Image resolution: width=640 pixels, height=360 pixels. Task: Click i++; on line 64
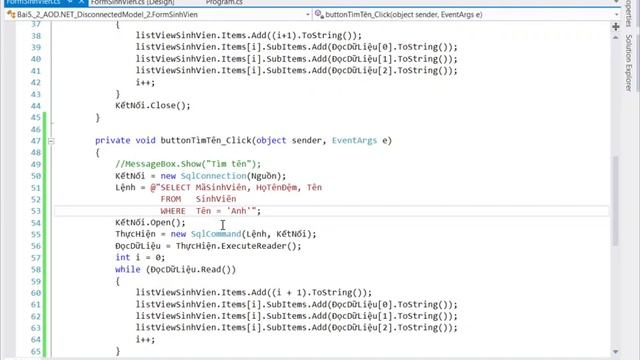[145, 340]
